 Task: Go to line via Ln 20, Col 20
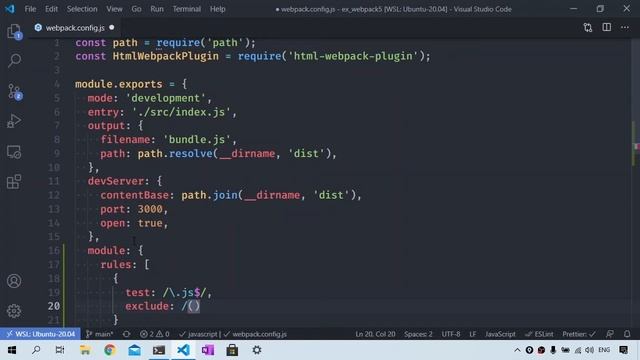click(x=375, y=334)
